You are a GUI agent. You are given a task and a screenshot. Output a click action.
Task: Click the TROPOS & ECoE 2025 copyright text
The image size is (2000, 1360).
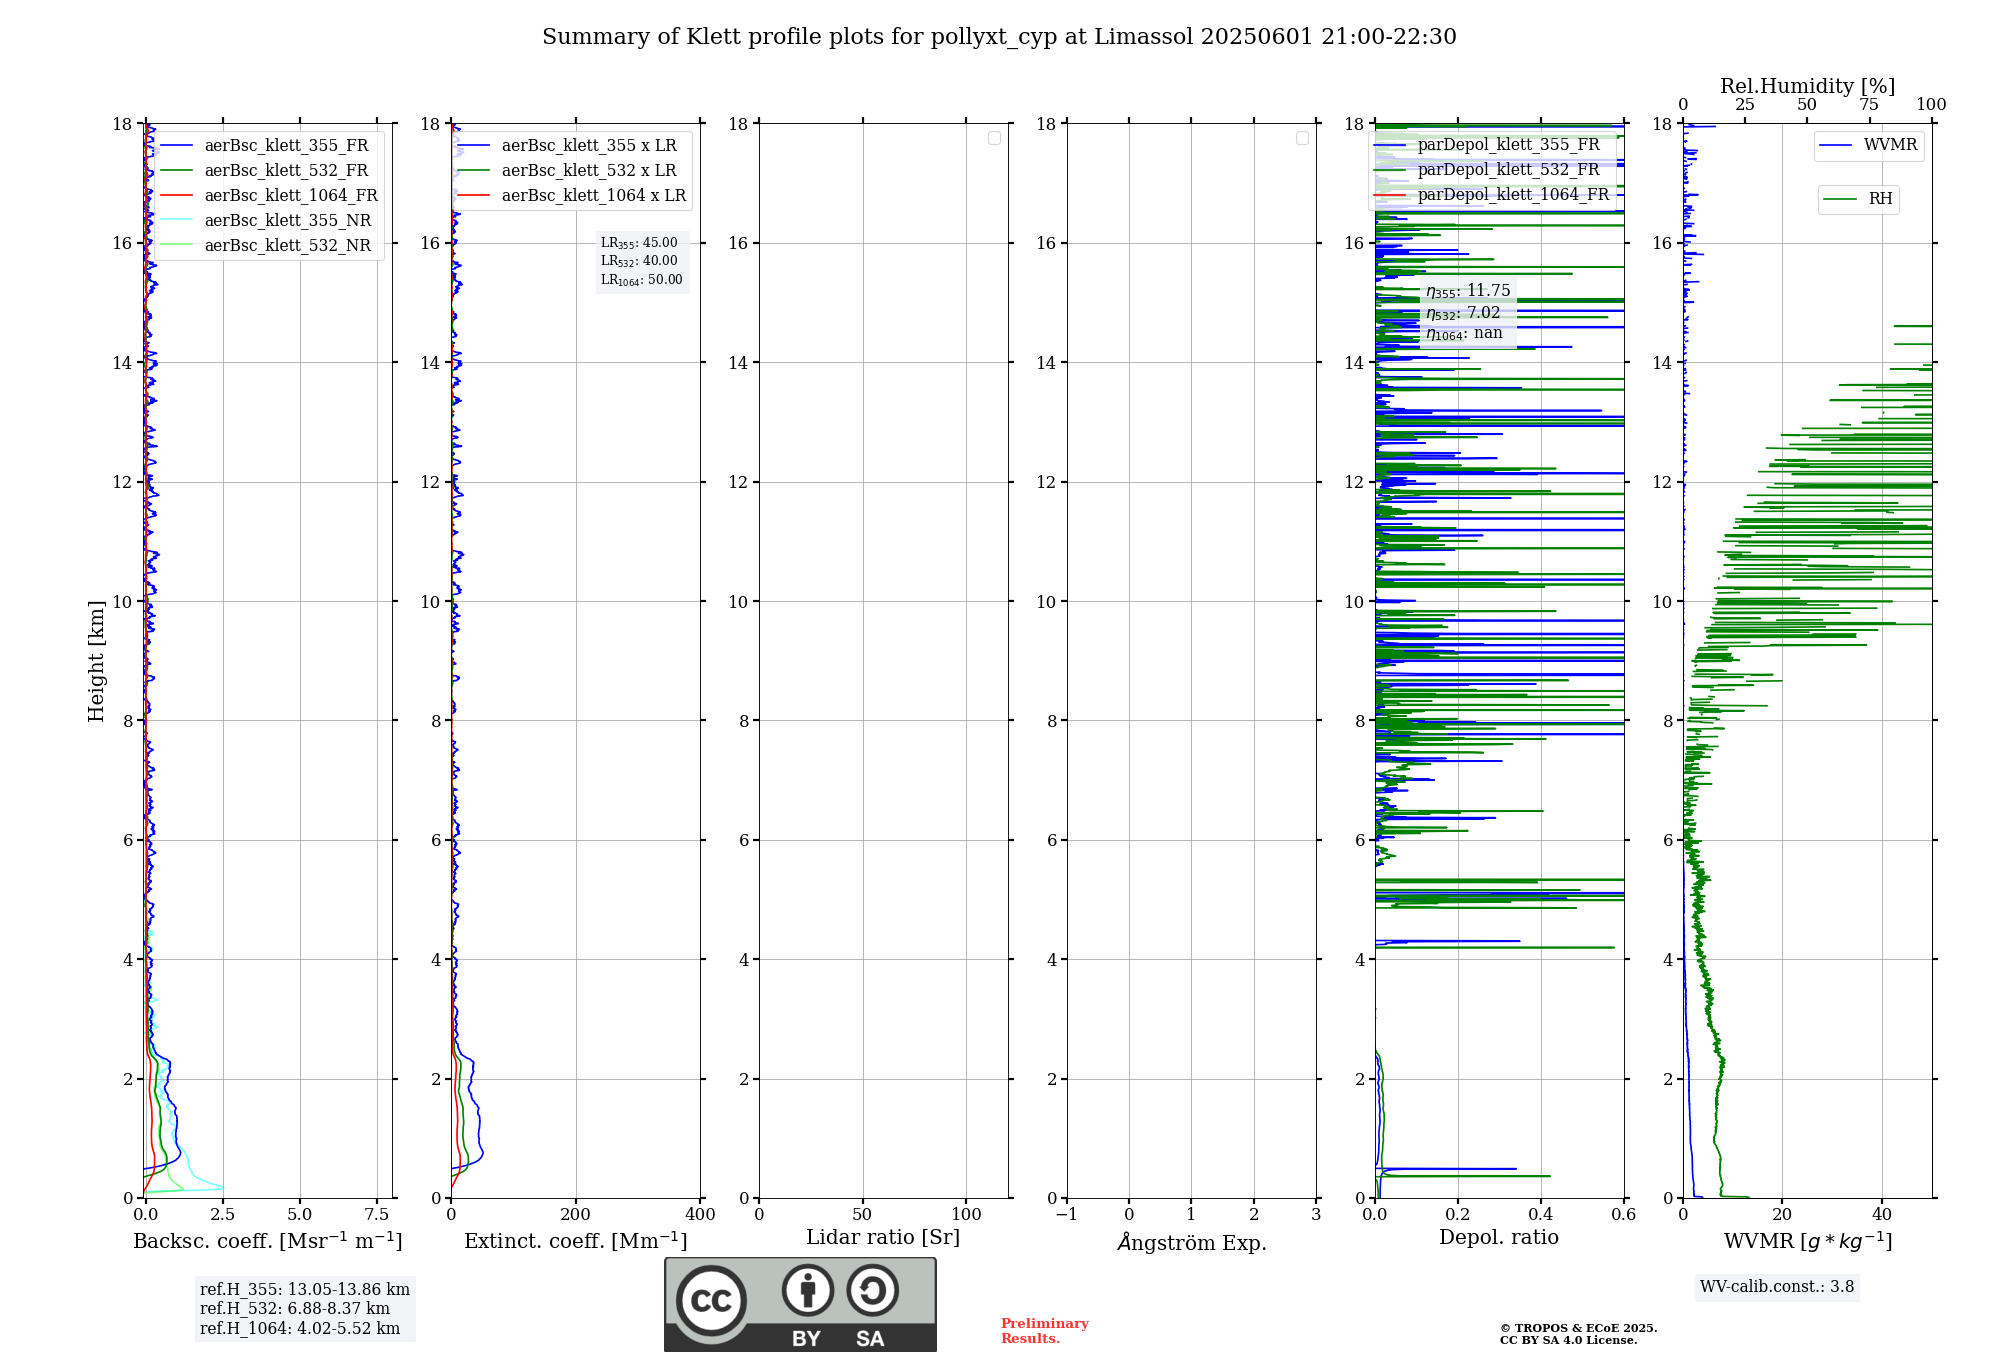click(x=1579, y=1329)
